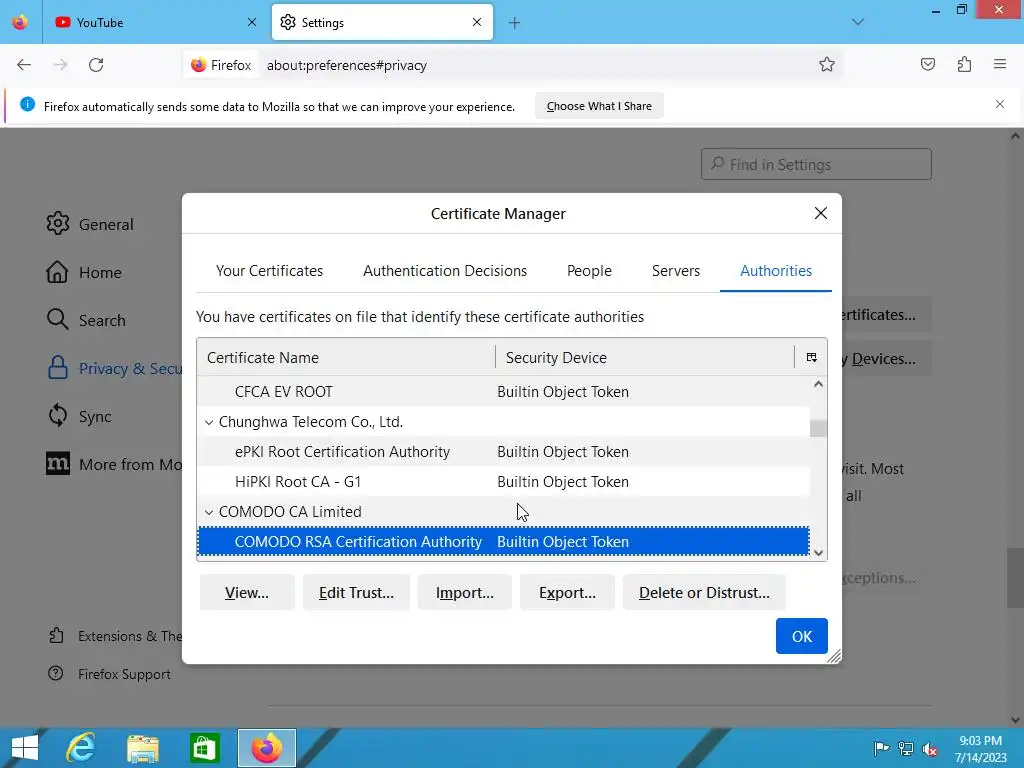Open the Home settings category
The image size is (1024, 768).
[x=84, y=272]
